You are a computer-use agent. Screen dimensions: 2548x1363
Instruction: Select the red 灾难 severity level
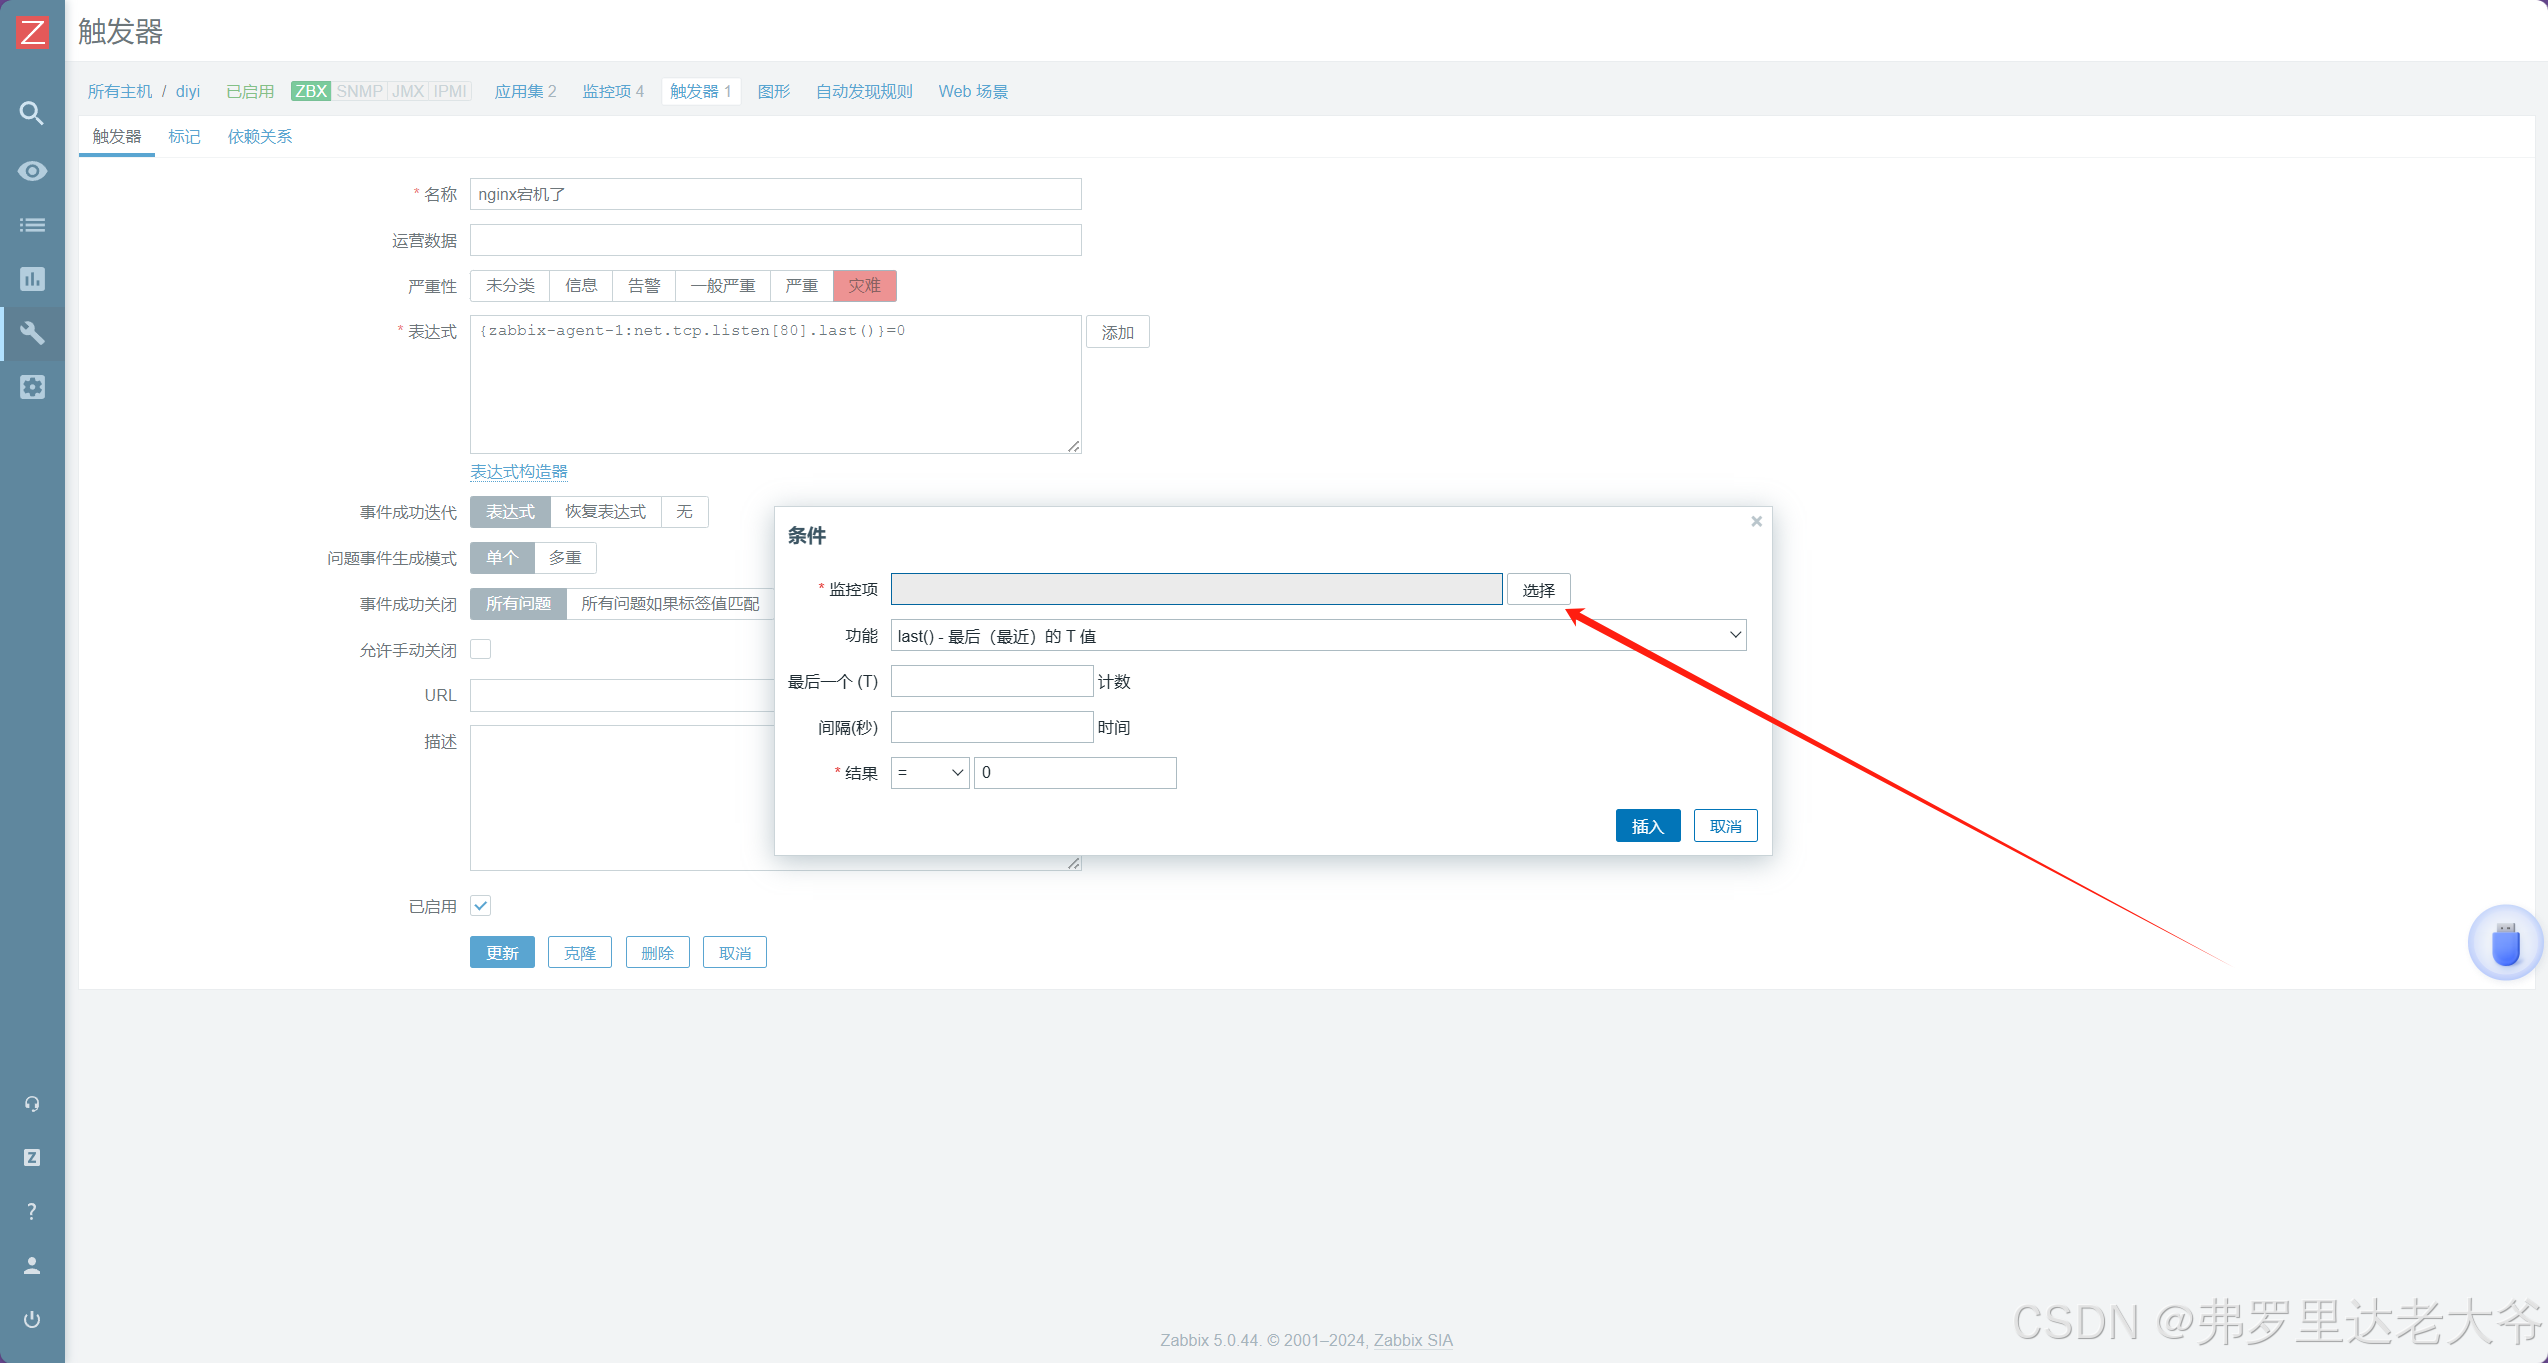(x=864, y=286)
